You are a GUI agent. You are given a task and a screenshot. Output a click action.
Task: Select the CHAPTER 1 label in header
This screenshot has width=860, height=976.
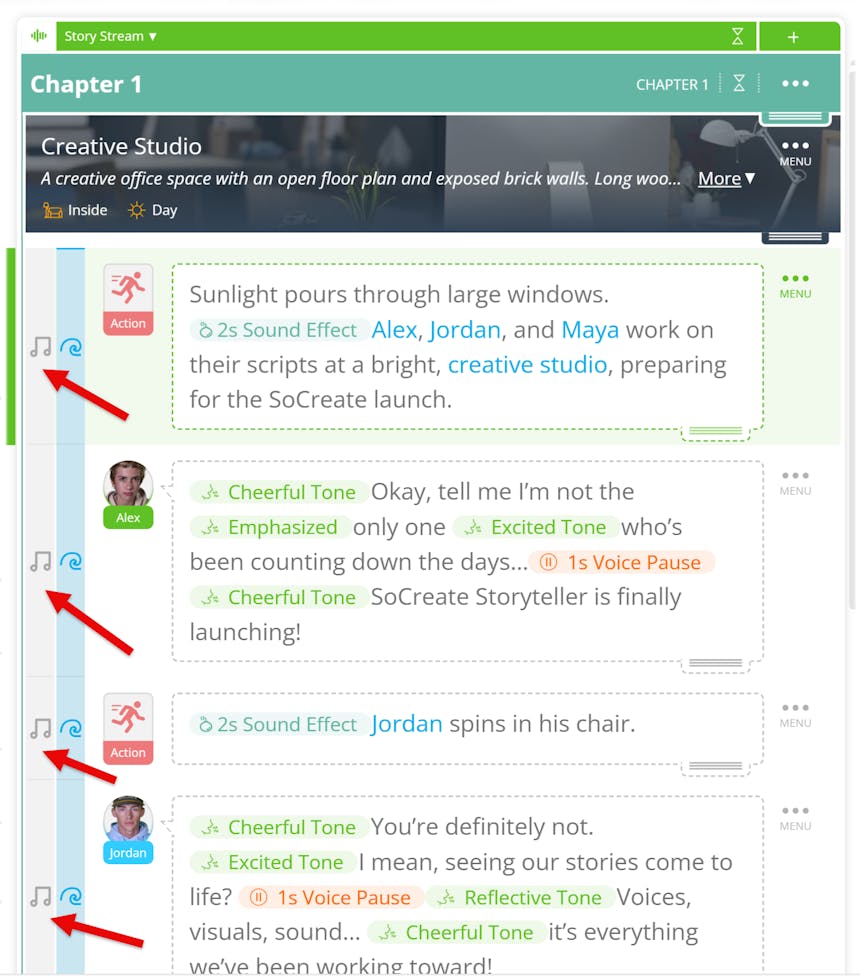tap(672, 85)
